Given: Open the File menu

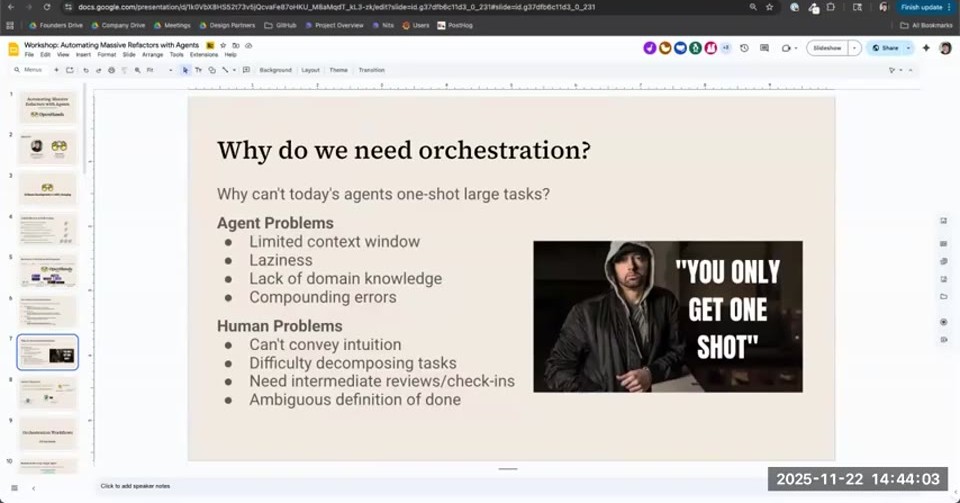Looking at the screenshot, I should tap(29, 54).
